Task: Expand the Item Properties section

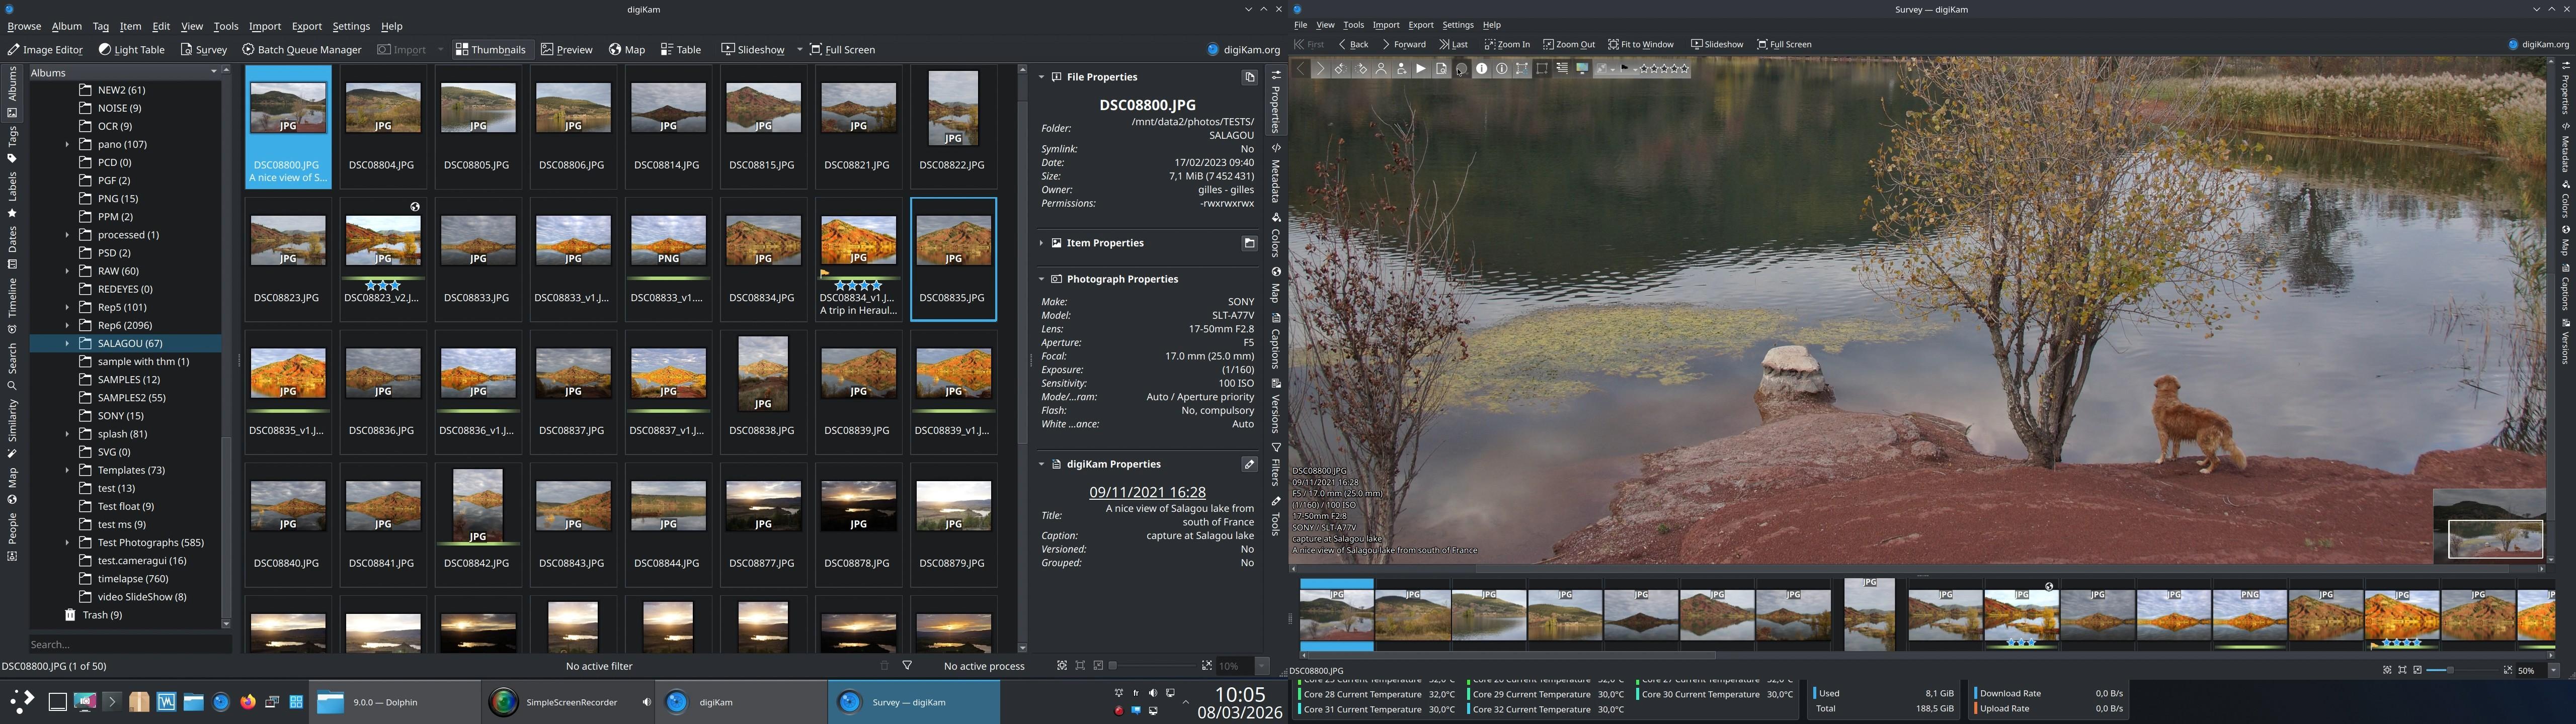Action: (1041, 243)
